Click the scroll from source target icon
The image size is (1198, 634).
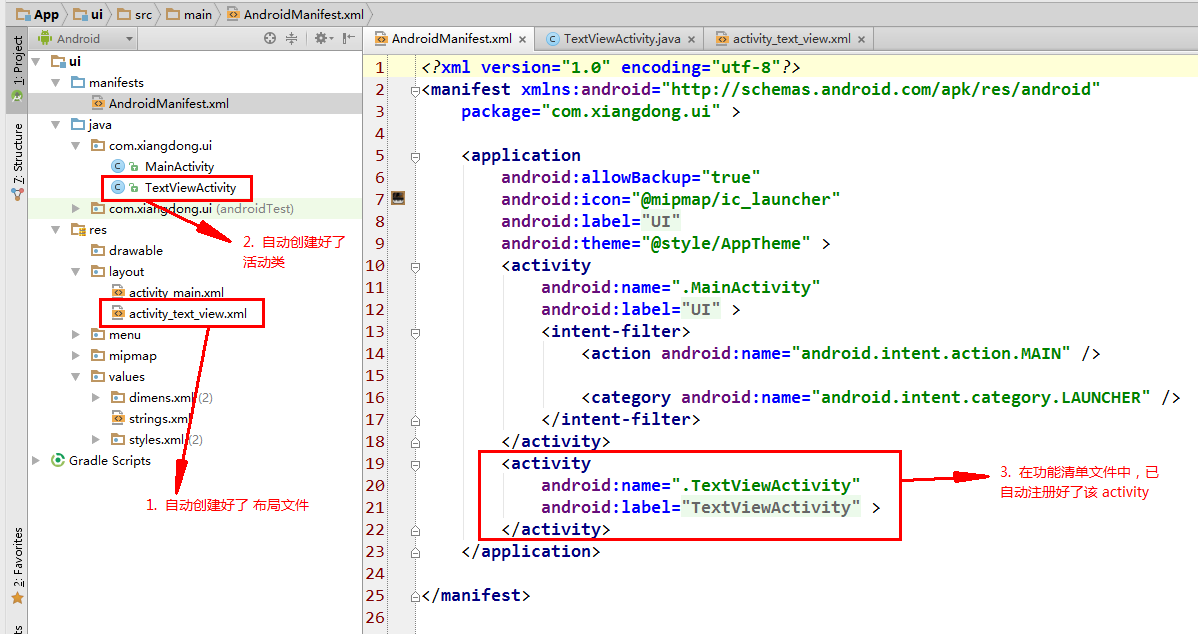[270, 38]
